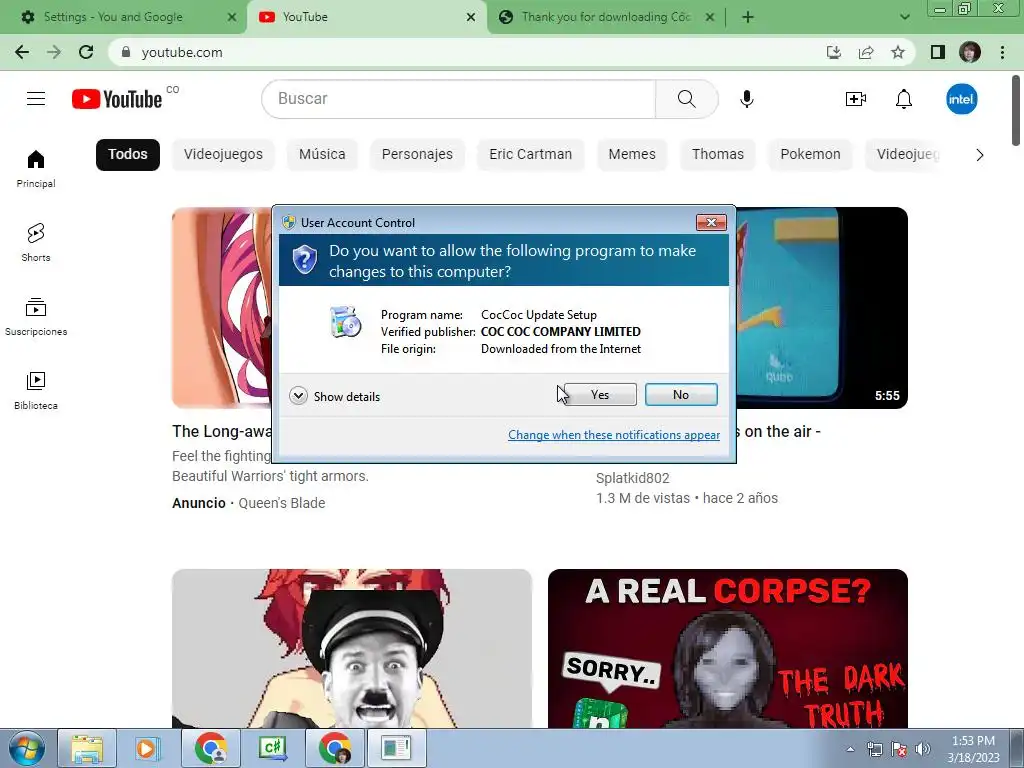1024x768 pixels.
Task: Open Splatkid802 channel link
Action: (x=633, y=478)
